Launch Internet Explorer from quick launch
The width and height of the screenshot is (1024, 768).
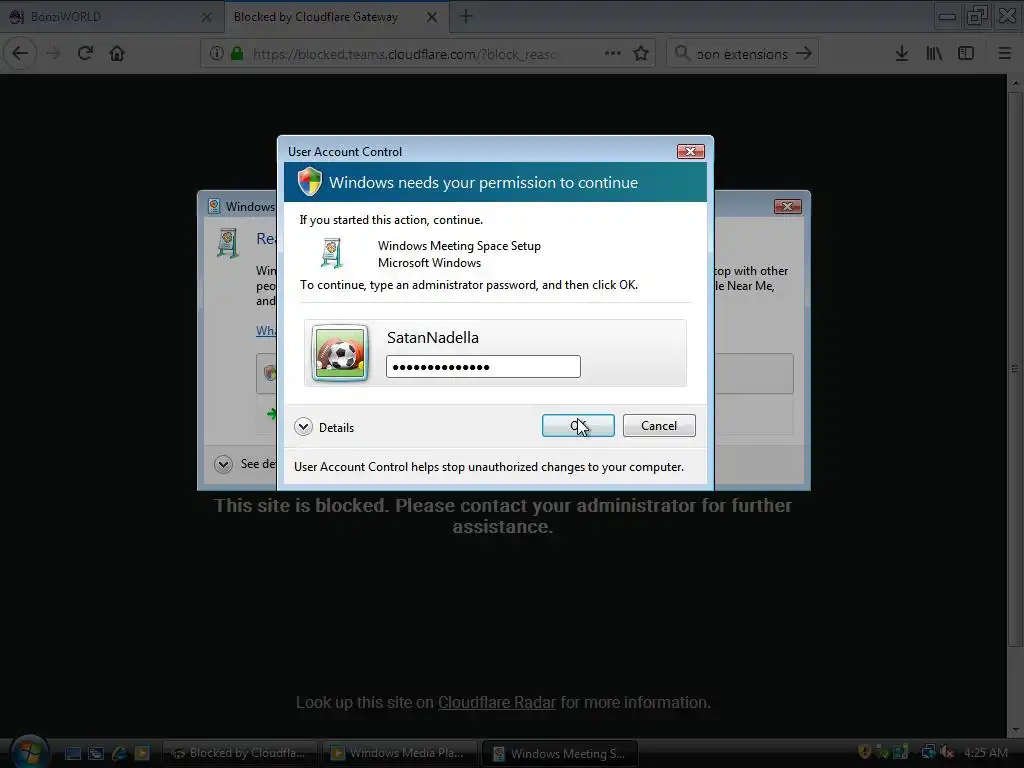click(x=119, y=753)
